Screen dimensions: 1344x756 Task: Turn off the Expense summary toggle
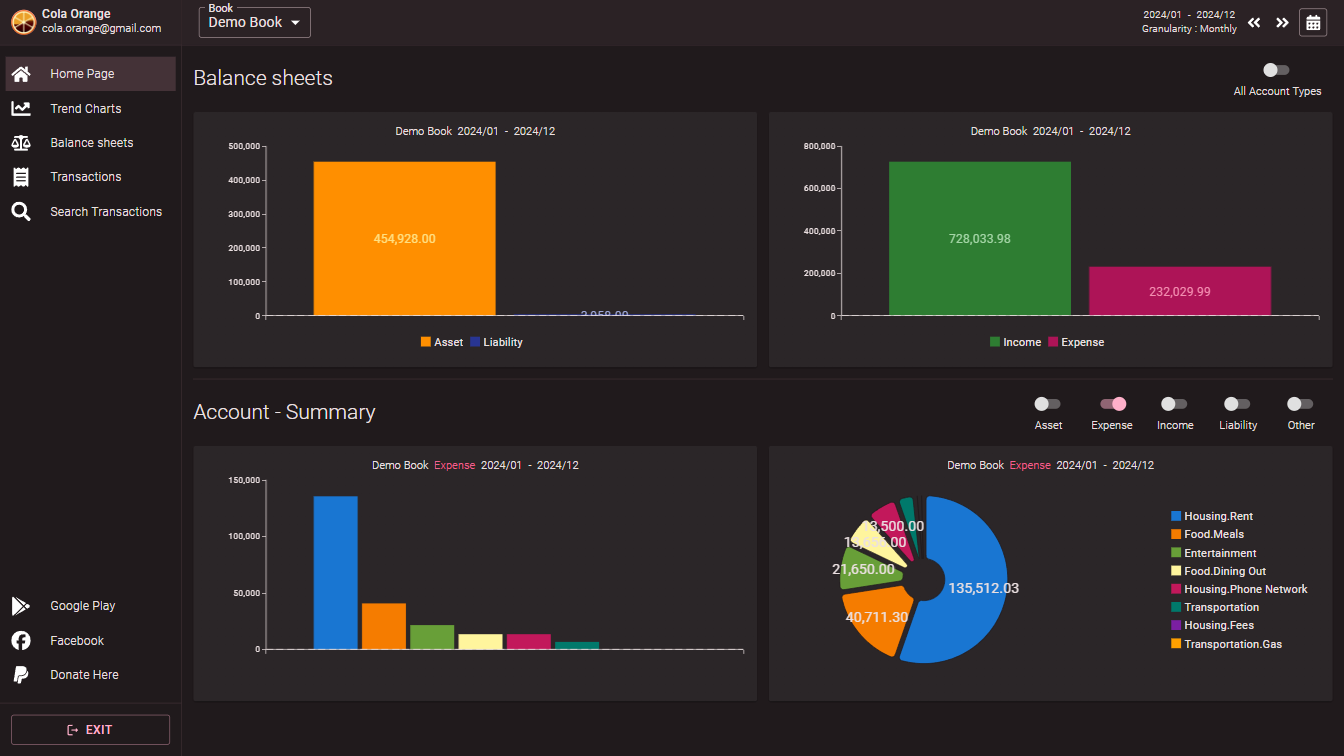1112,404
